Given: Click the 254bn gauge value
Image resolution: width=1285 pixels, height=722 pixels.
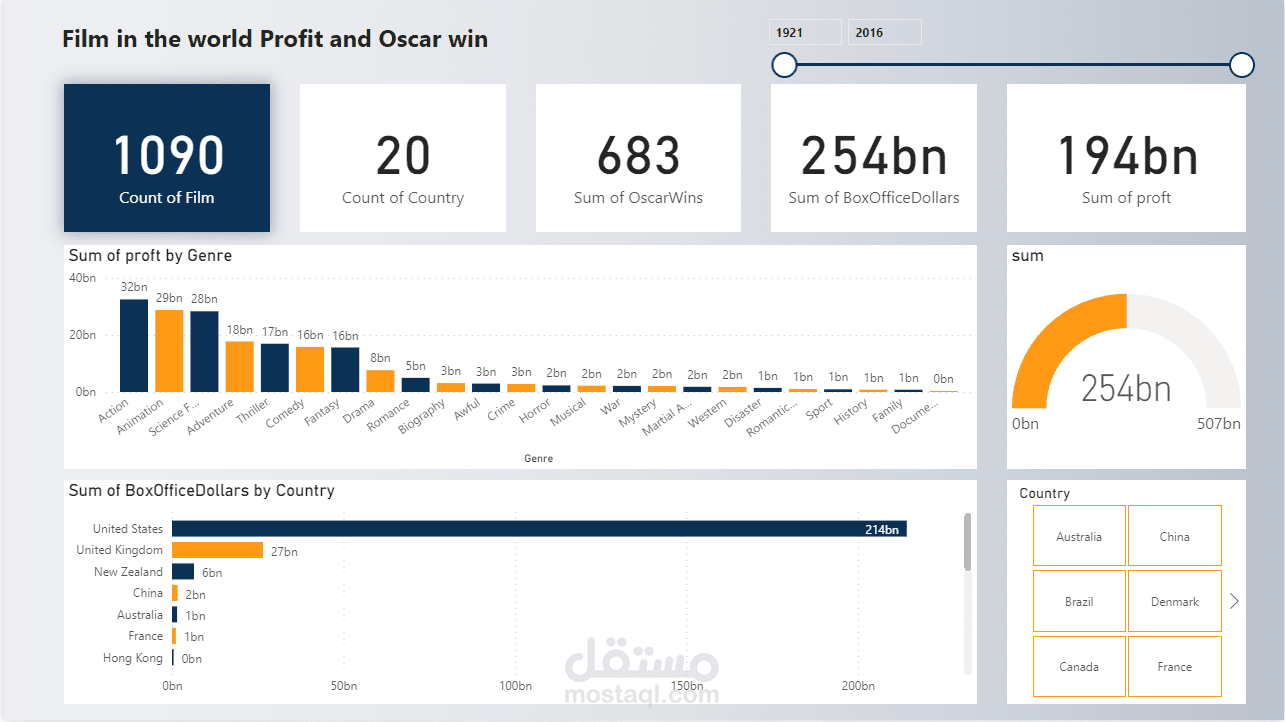Looking at the screenshot, I should pyautogui.click(x=1126, y=388).
